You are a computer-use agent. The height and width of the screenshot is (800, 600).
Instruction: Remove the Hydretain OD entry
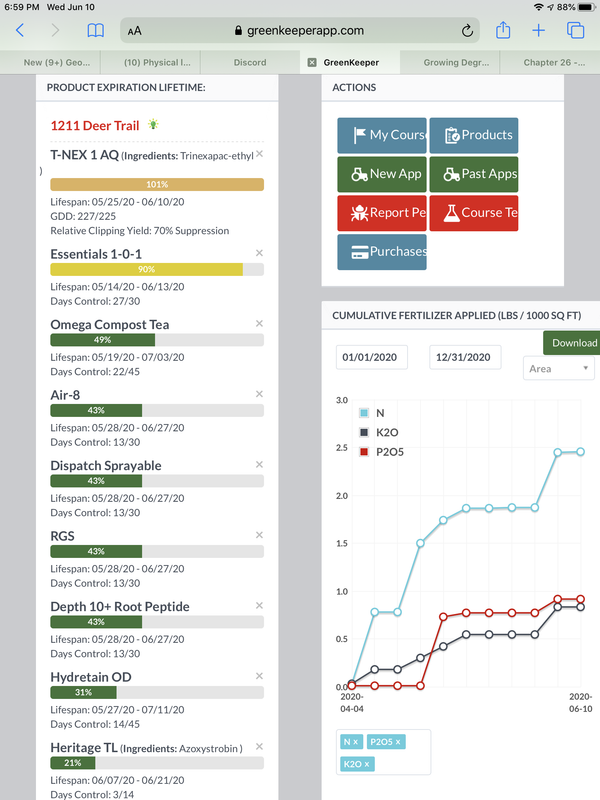click(x=259, y=676)
